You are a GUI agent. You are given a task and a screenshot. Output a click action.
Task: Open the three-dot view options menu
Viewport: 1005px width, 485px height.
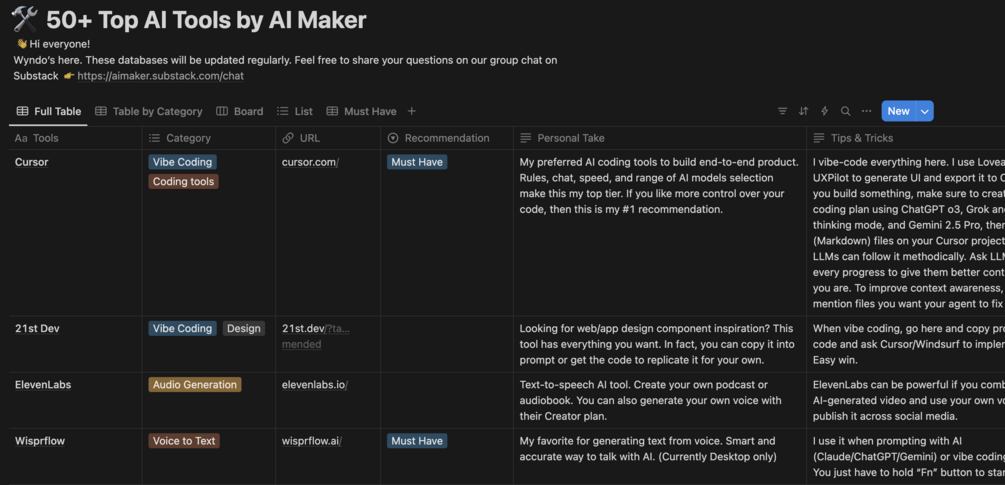click(866, 111)
